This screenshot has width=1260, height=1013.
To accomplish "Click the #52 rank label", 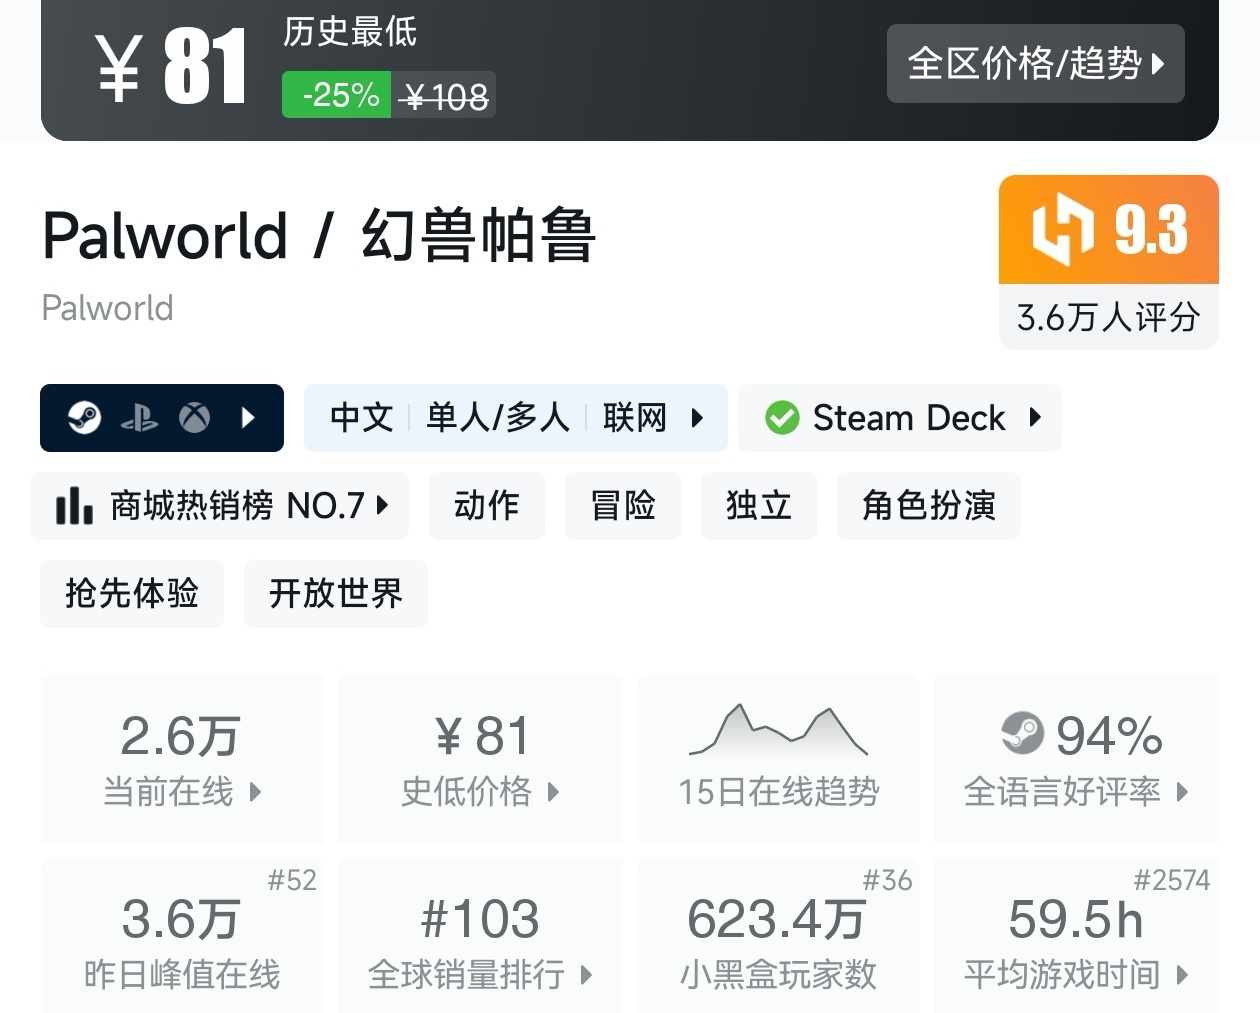I will [292, 880].
